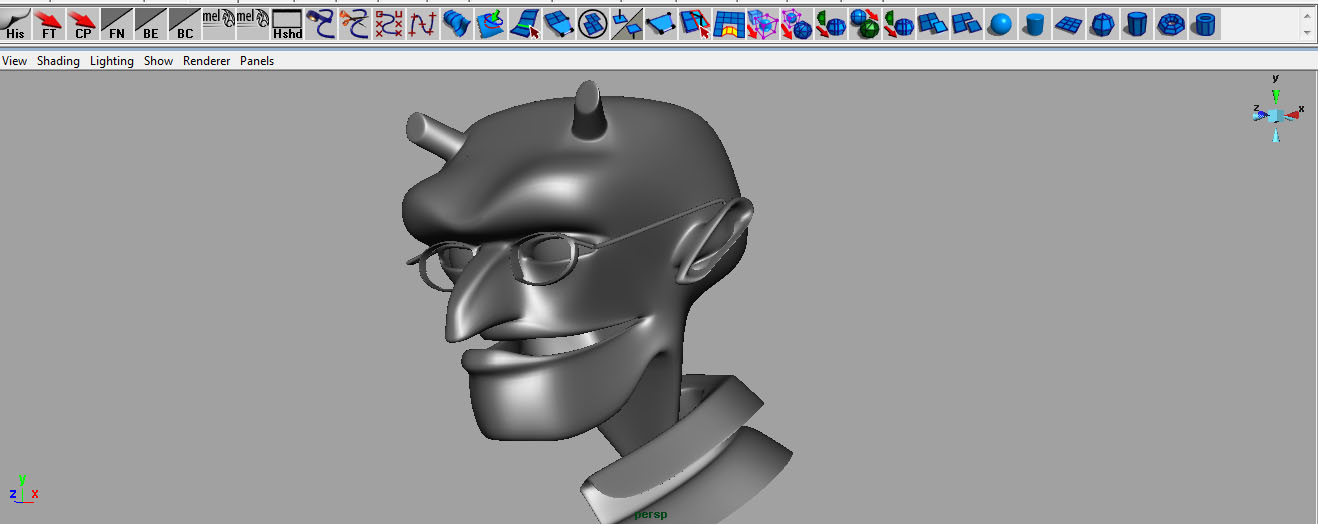Select the cut curve scissors icon
Image resolution: width=1318 pixels, height=524 pixels.
coord(355,23)
